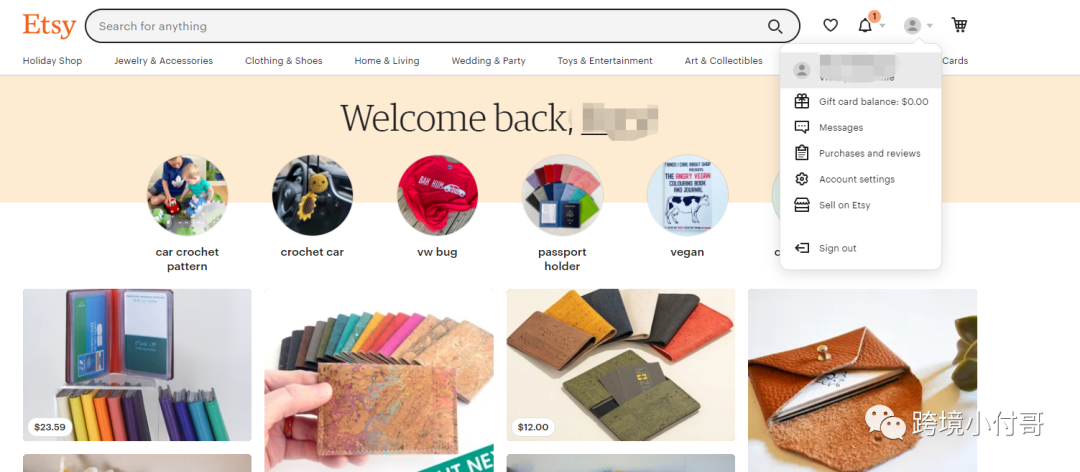Screen dimensions: 1080x472
Task: Open the Holiday Shop category
Action: tap(52, 61)
